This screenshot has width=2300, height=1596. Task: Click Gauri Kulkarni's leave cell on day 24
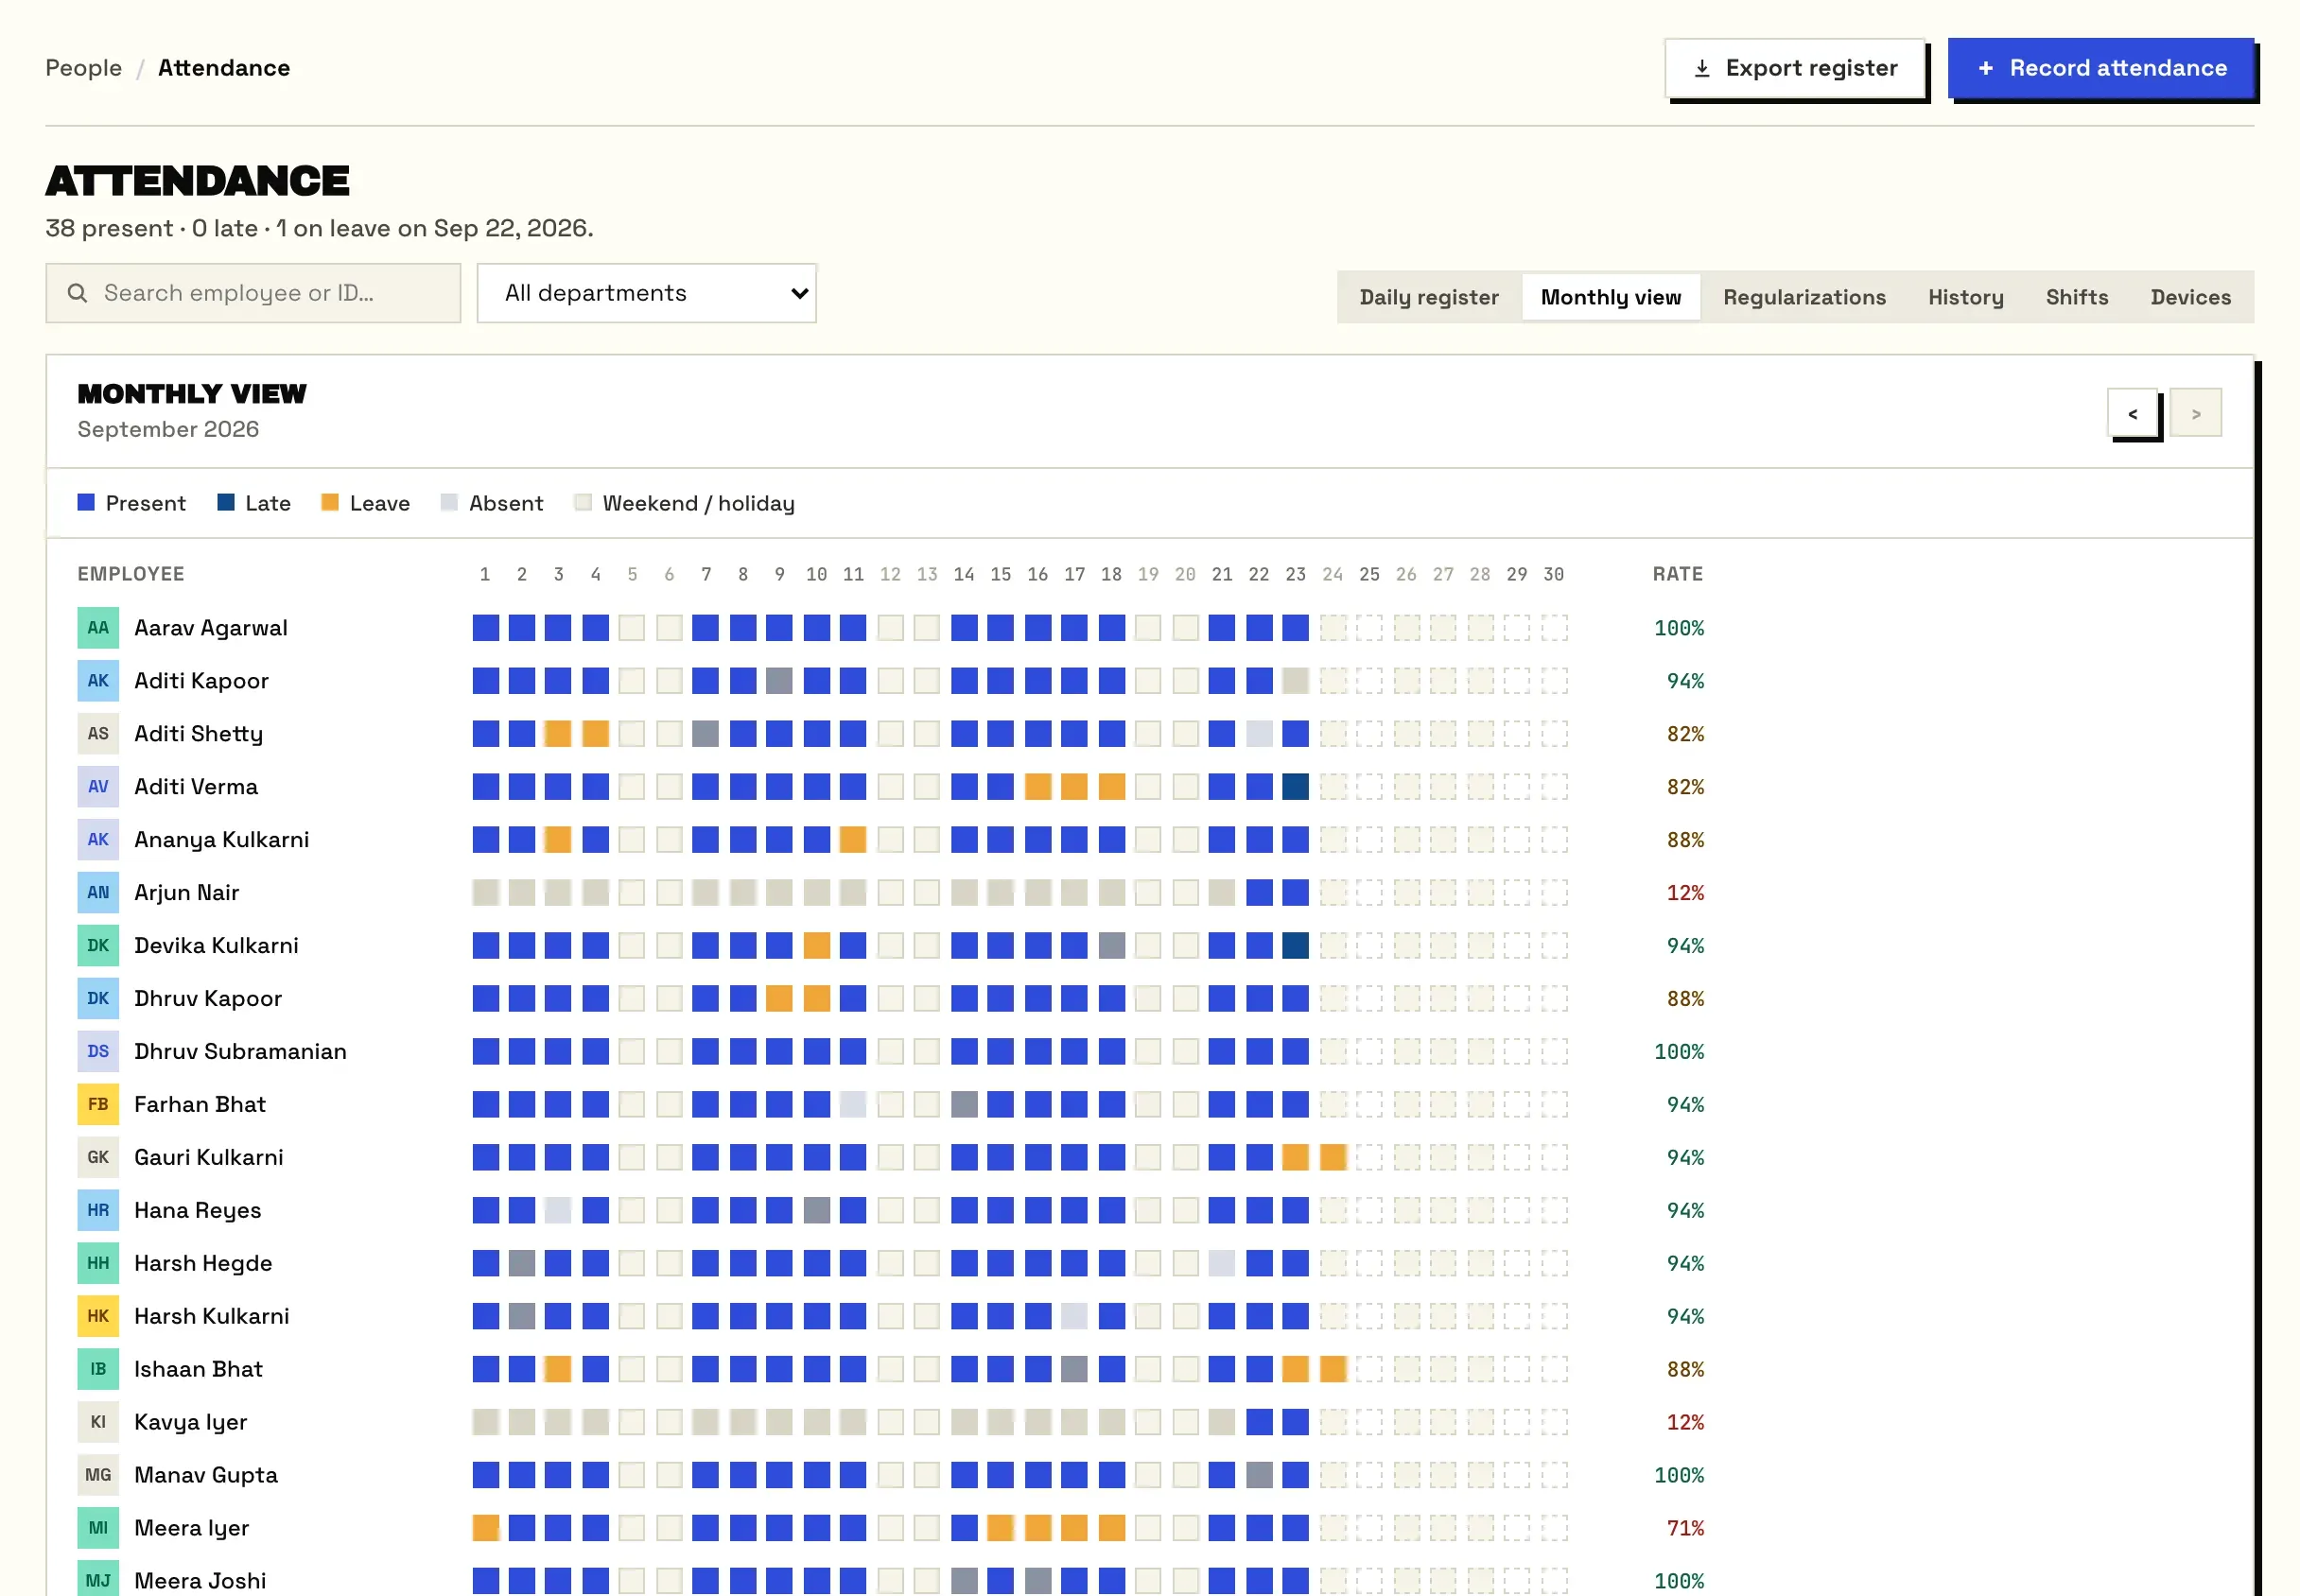[1333, 1158]
